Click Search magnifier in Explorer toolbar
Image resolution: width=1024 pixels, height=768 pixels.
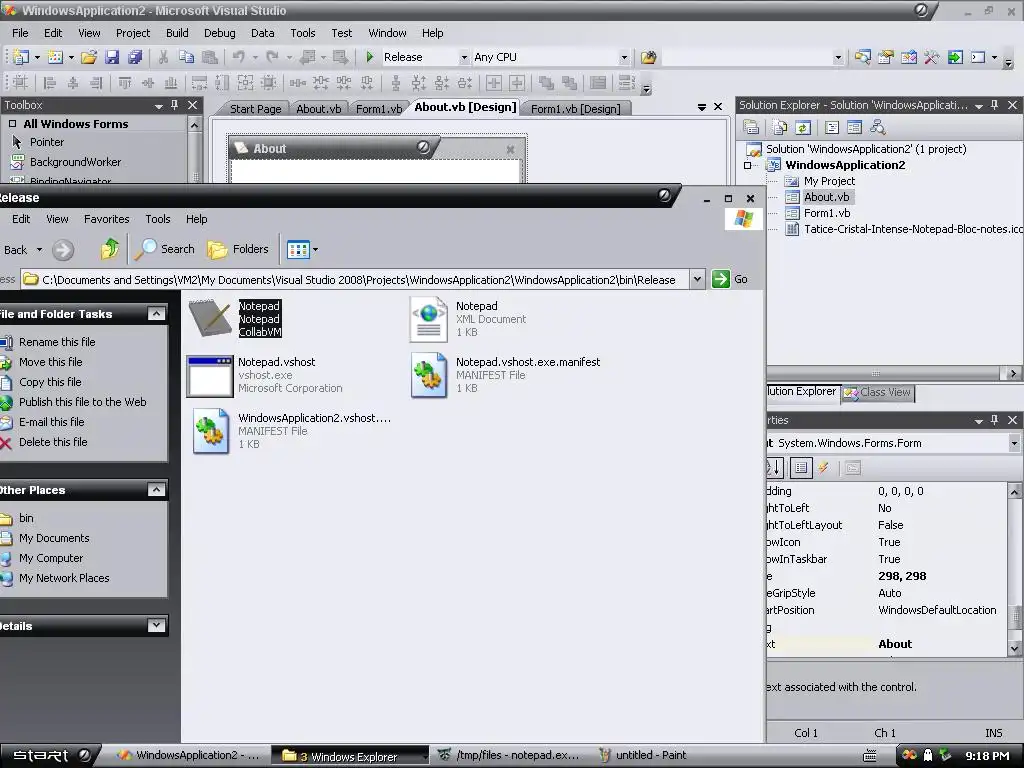tap(165, 249)
